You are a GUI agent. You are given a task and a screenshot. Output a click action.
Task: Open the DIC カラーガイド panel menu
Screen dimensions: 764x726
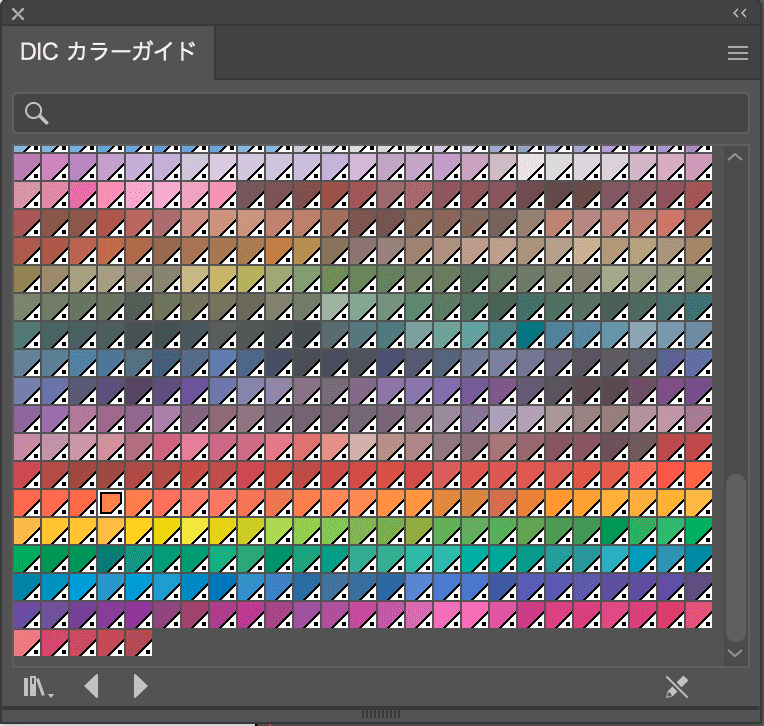click(738, 53)
